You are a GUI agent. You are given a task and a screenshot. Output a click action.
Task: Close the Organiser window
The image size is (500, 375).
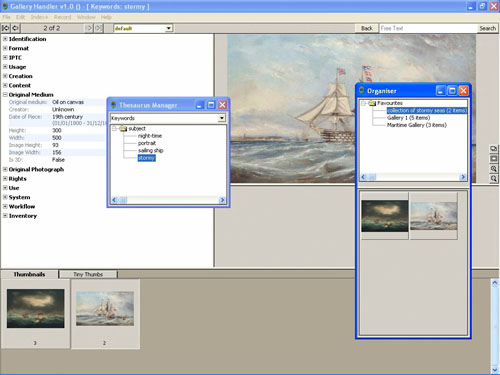463,91
